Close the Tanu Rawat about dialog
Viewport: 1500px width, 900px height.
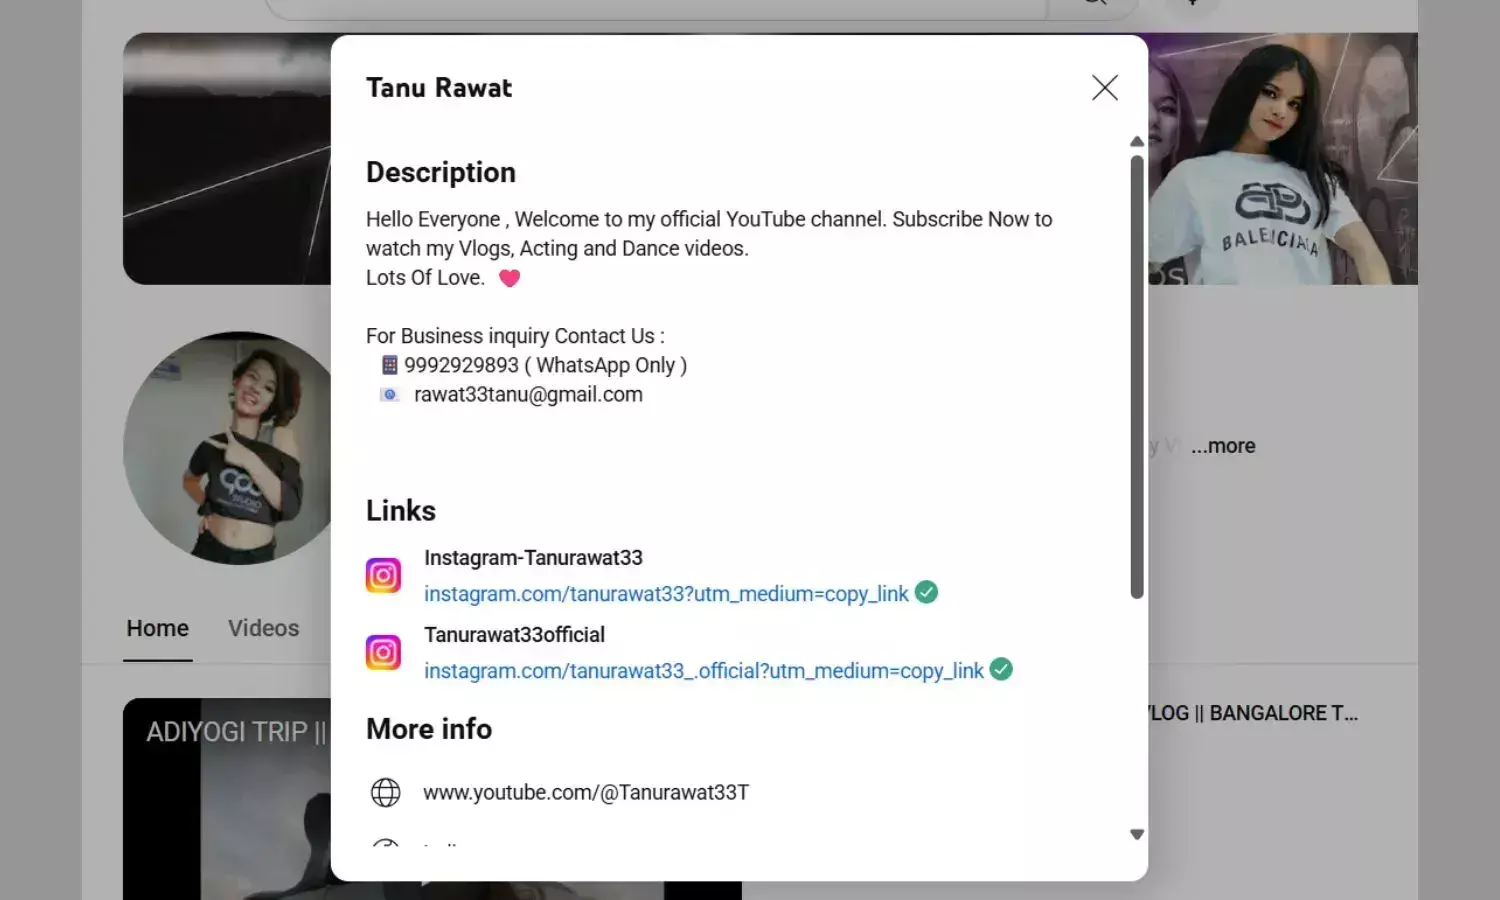[x=1104, y=88]
